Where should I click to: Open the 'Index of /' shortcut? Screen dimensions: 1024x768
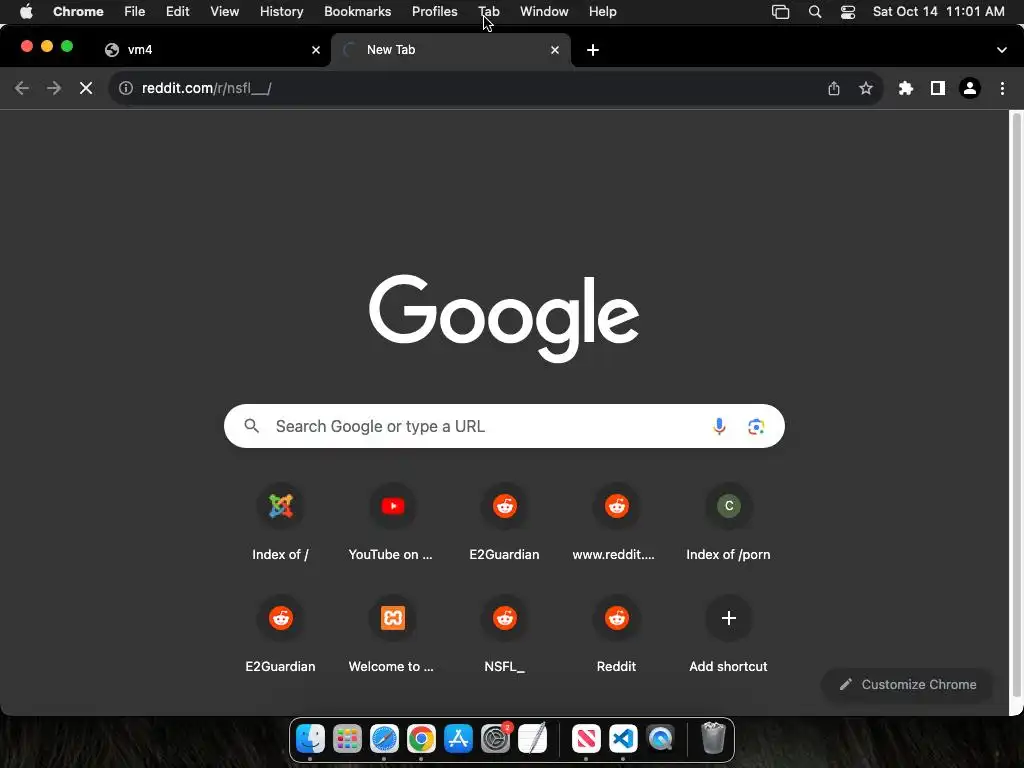click(281, 524)
